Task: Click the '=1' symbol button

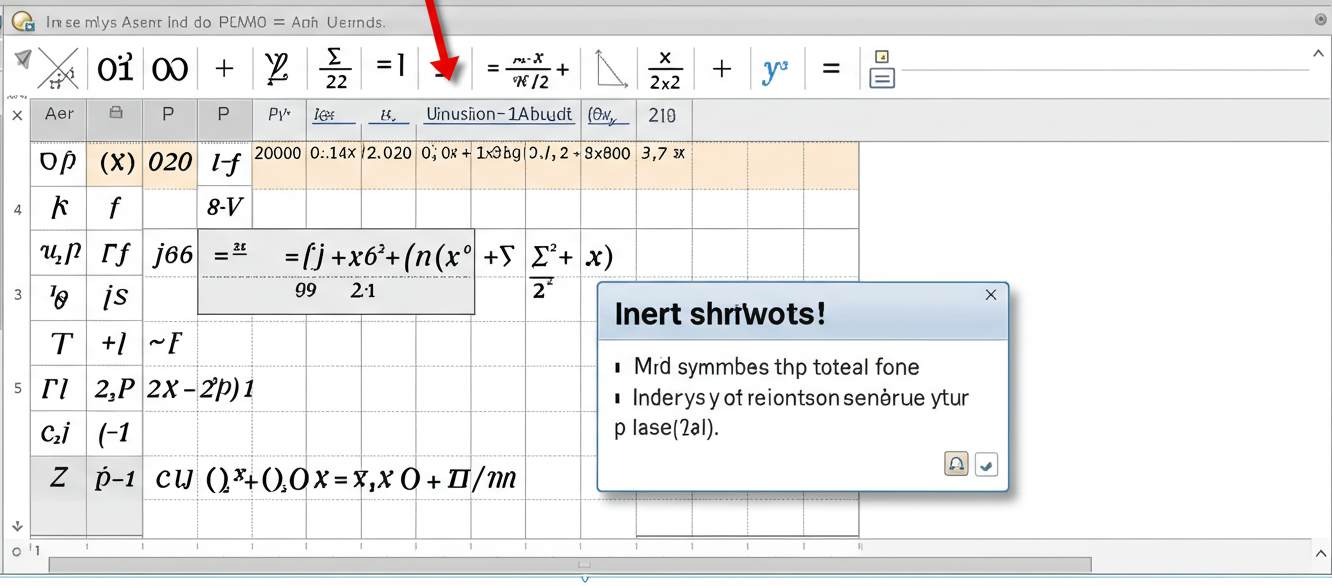Action: pyautogui.click(x=390, y=67)
